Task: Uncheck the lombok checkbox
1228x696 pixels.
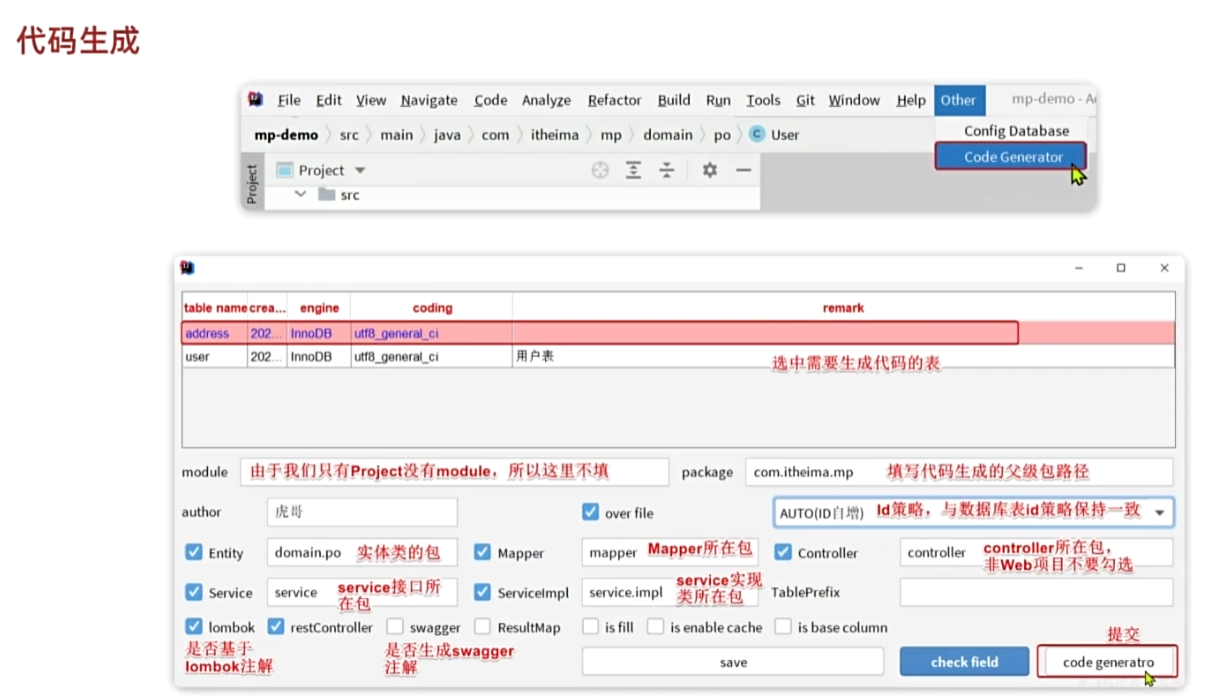Action: point(194,627)
